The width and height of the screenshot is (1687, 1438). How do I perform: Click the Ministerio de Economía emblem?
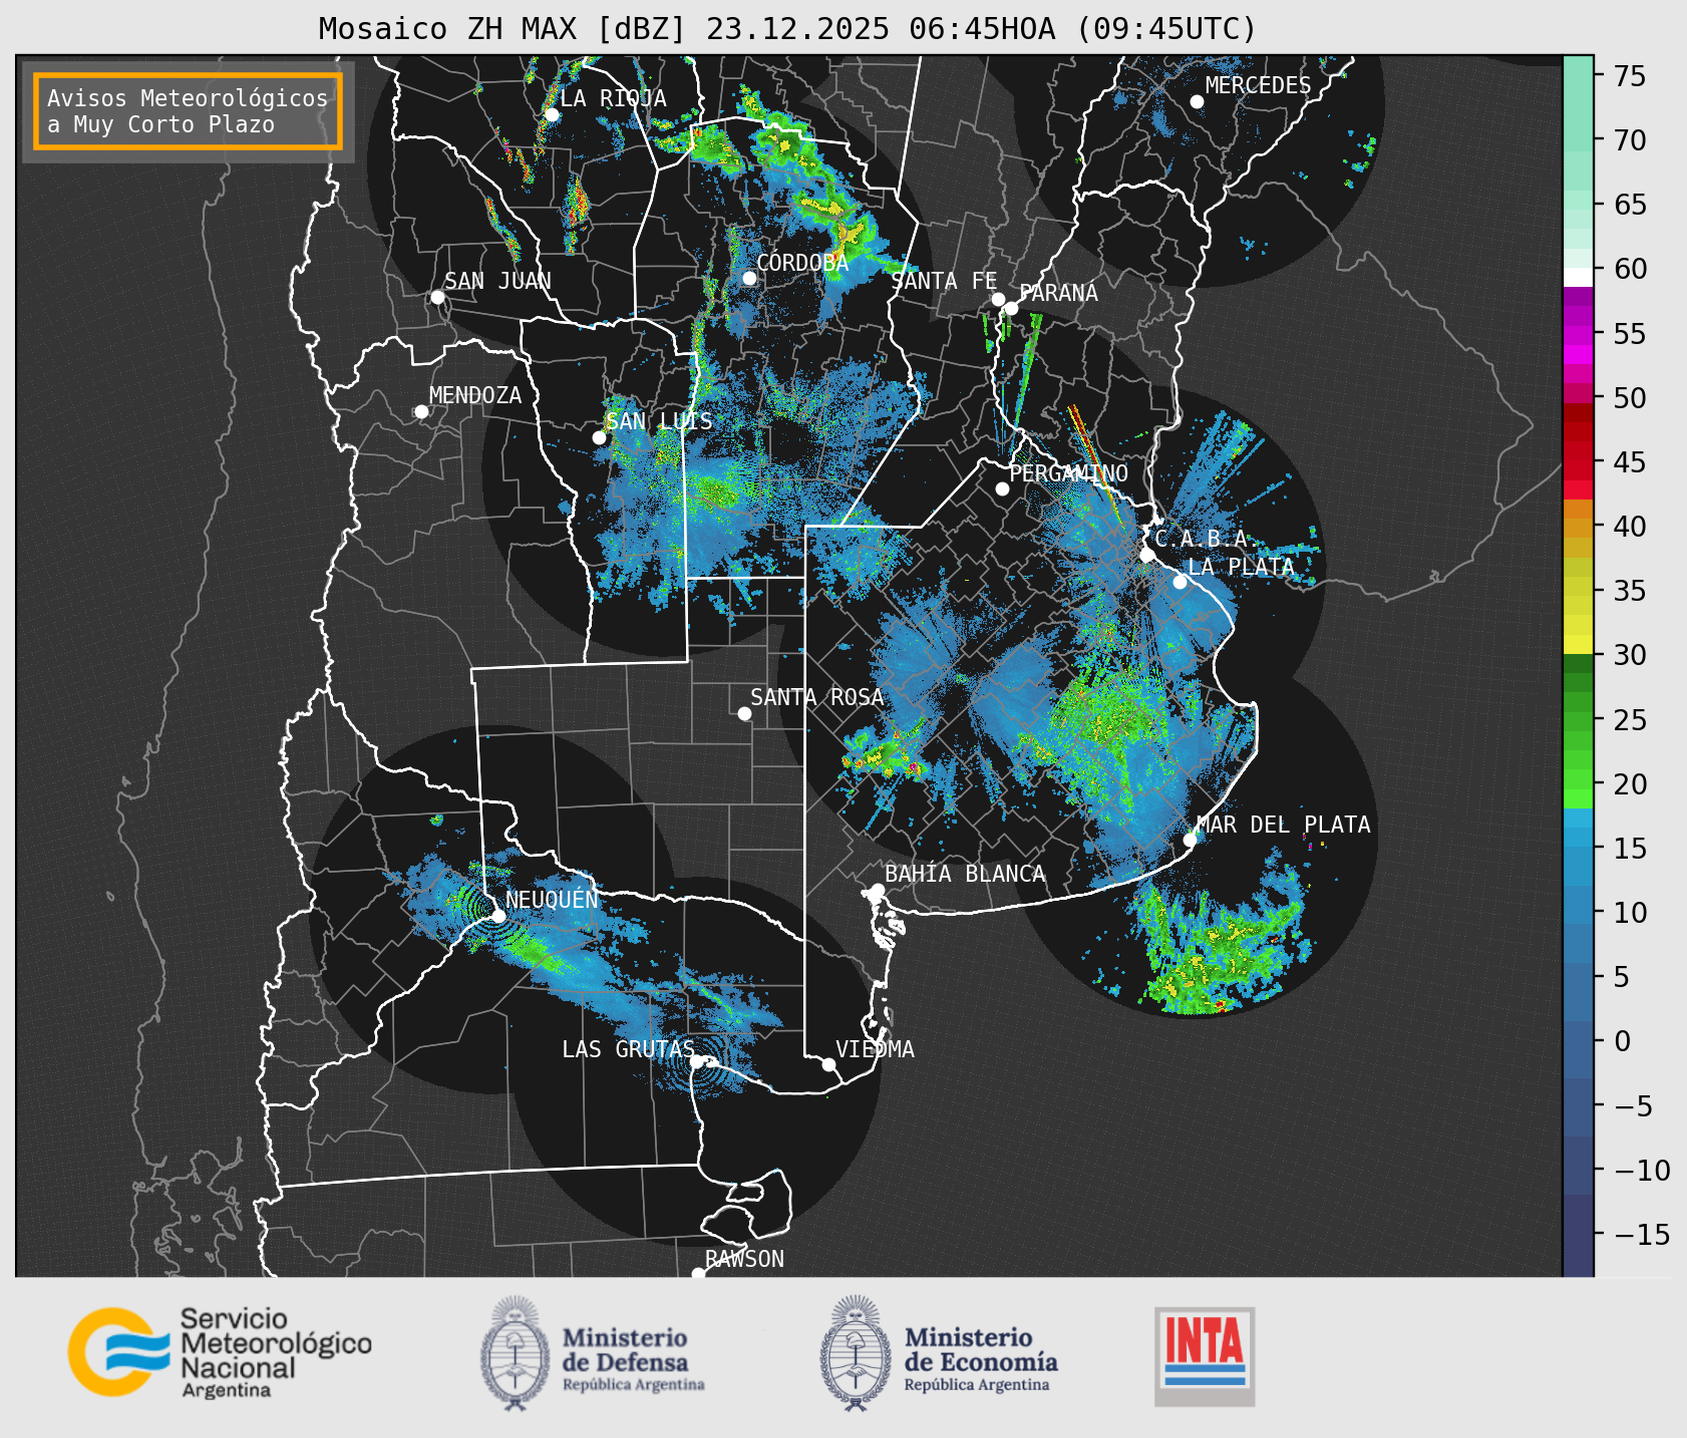855,1353
